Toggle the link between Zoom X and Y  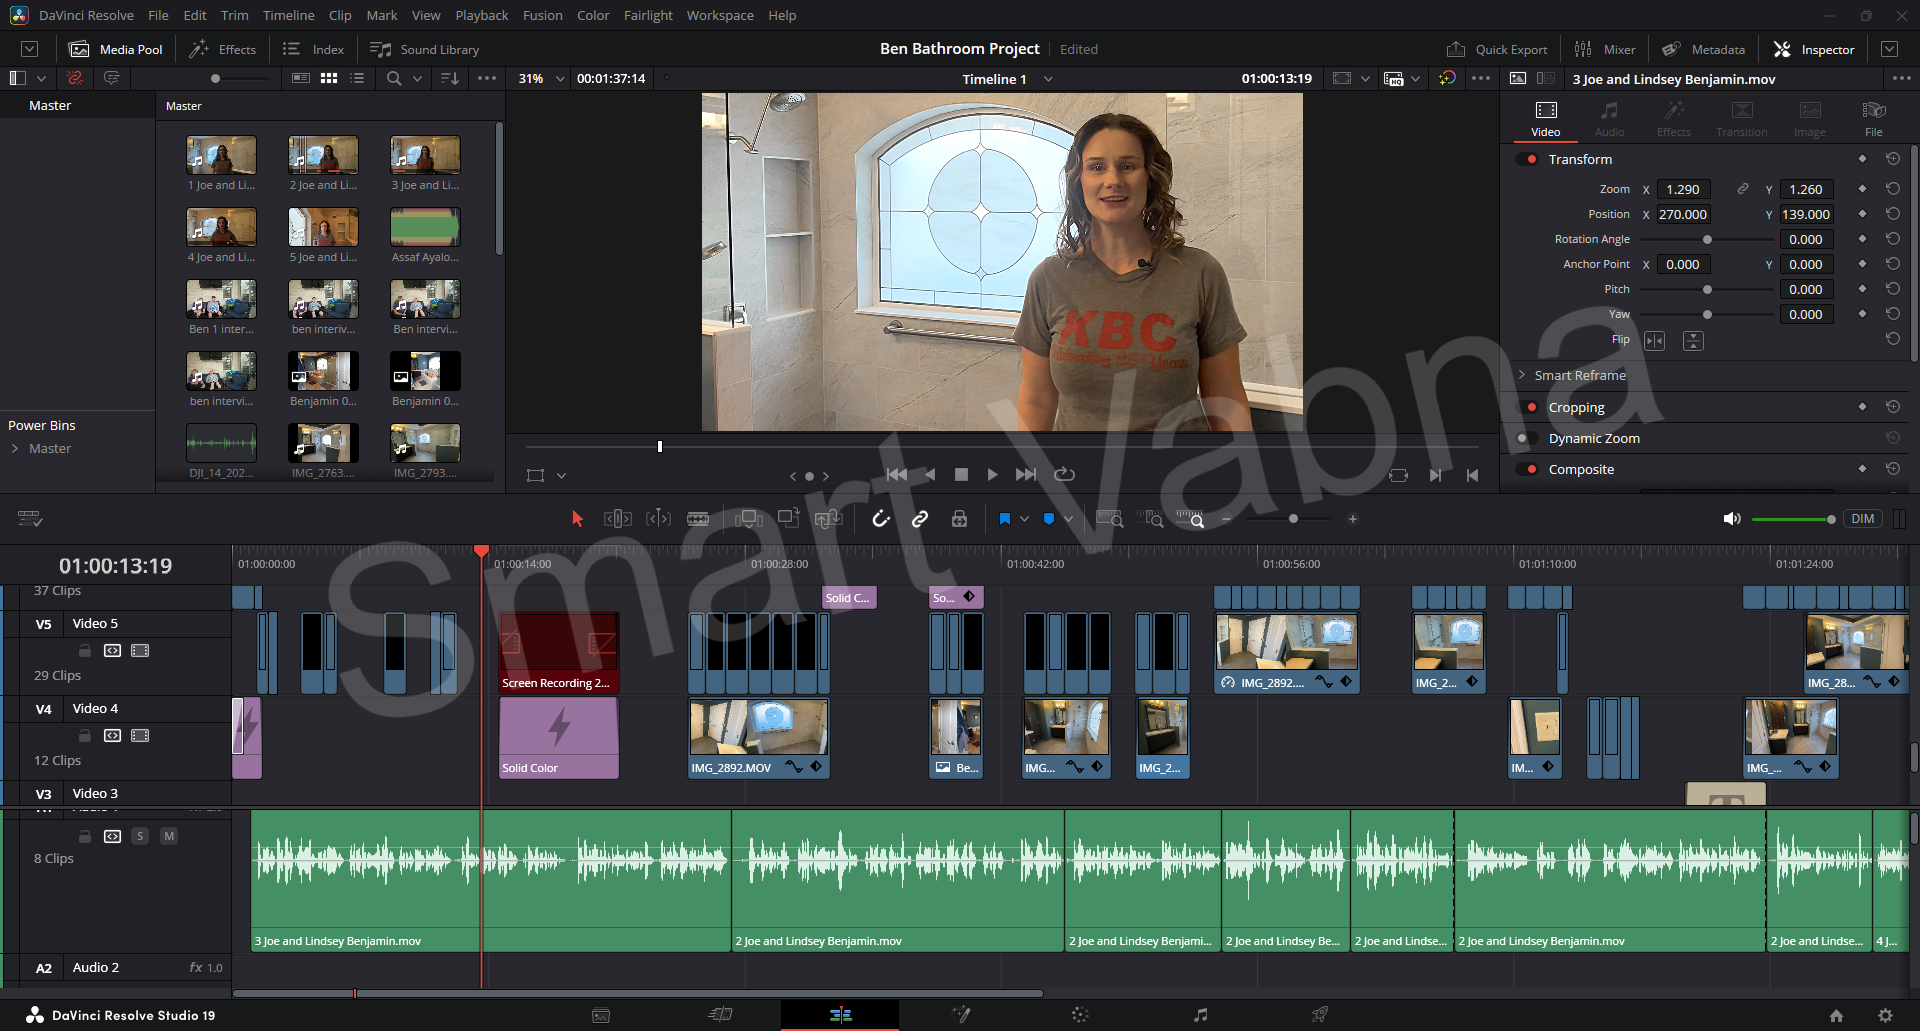(1742, 189)
